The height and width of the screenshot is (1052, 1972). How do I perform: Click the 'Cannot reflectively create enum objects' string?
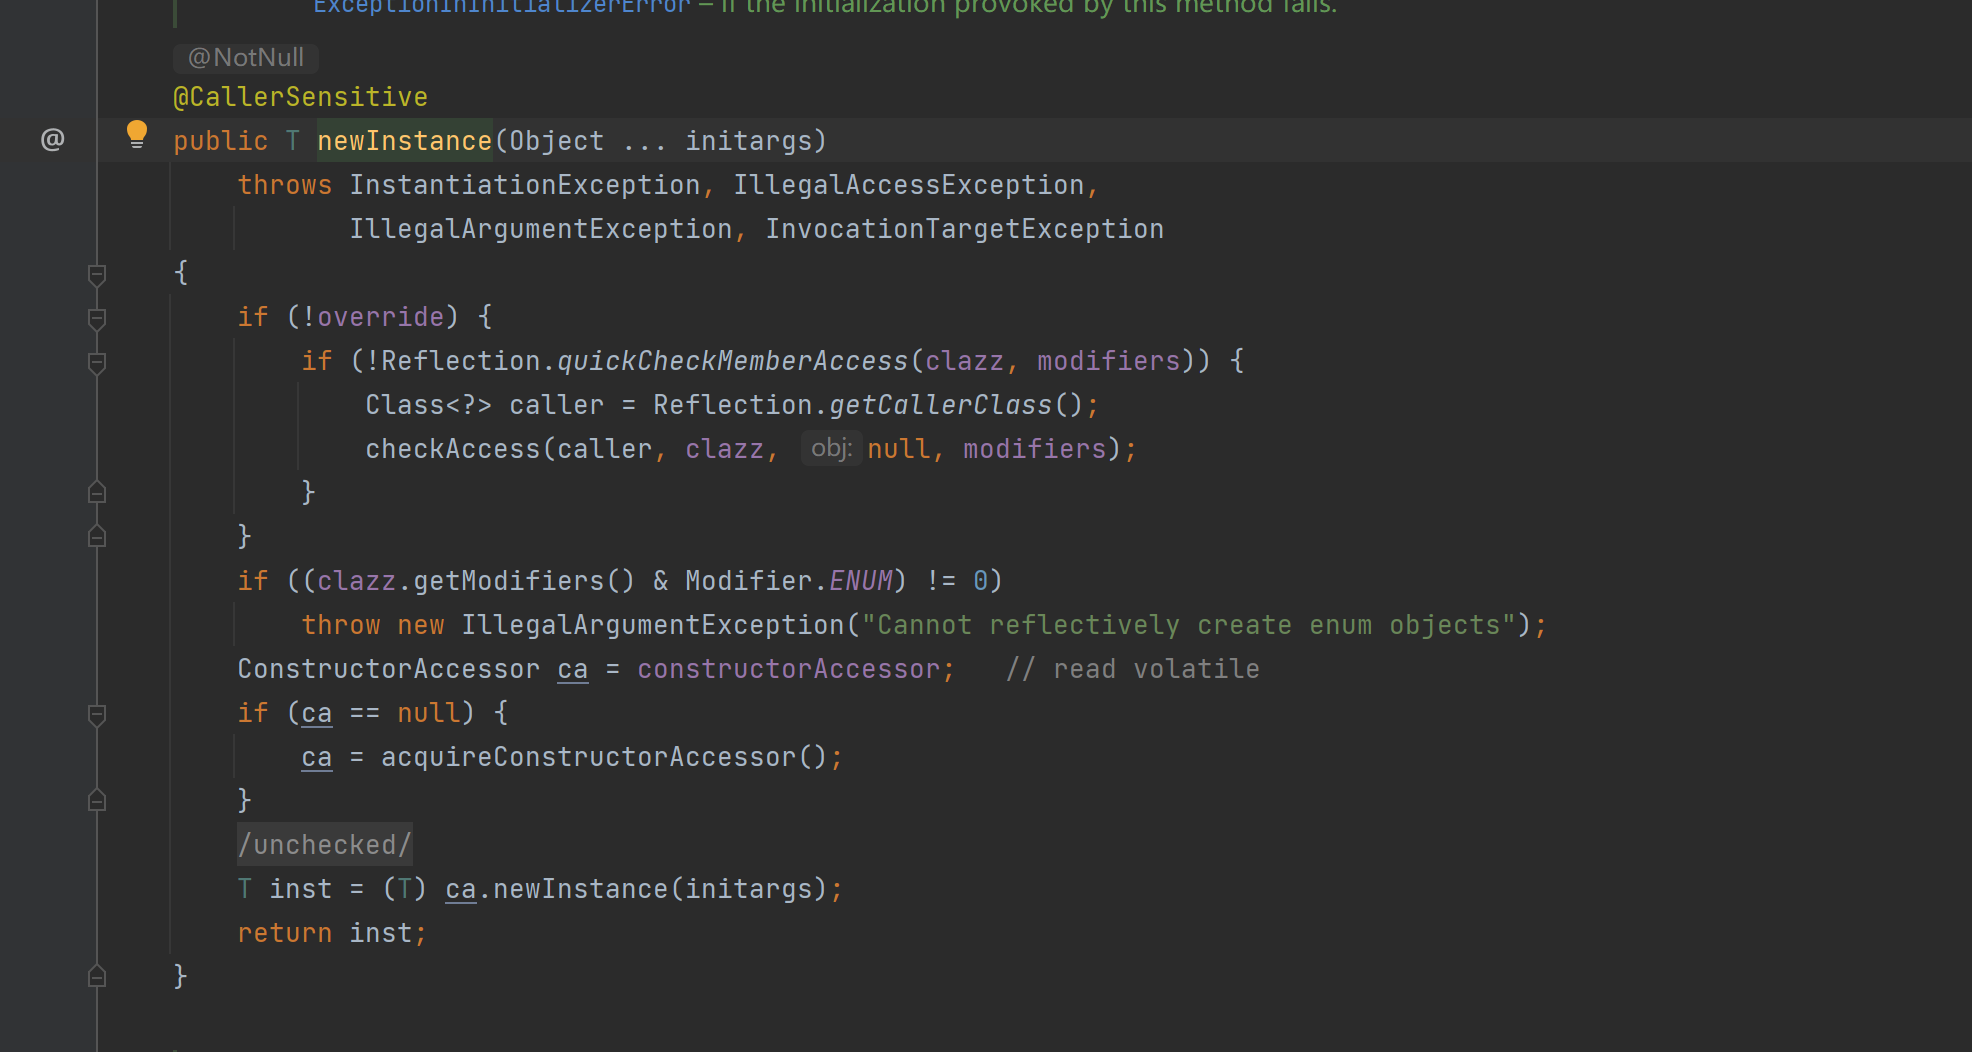click(1189, 625)
